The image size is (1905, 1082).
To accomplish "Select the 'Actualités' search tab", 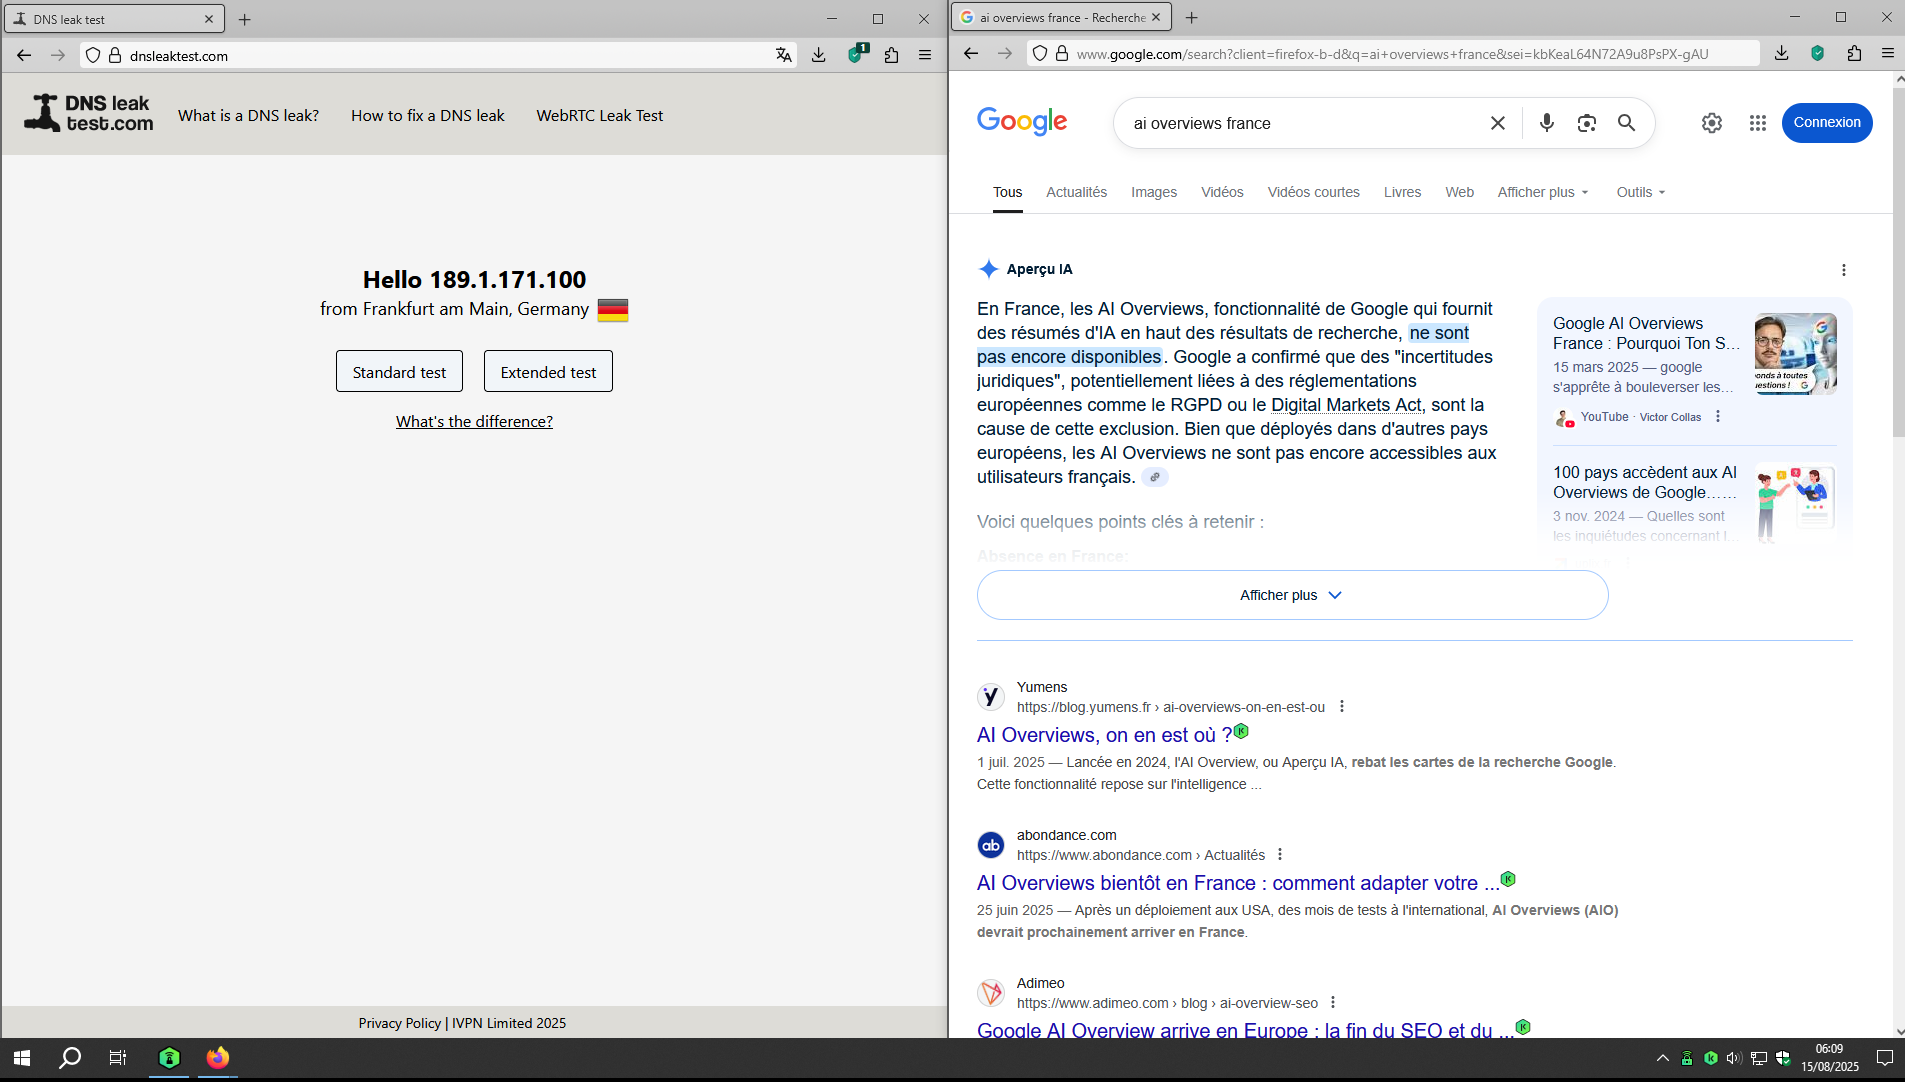I will tap(1076, 192).
